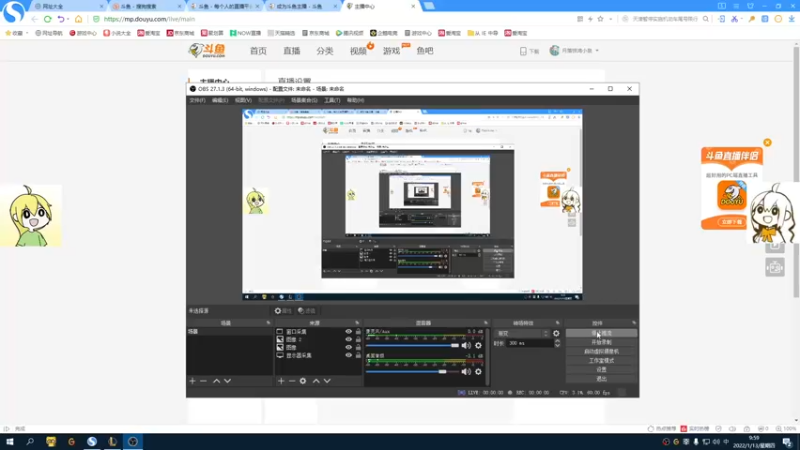Mute the 桌面音频 channel speaker icon
Screen dimensions: 800x450
(x=466, y=371)
